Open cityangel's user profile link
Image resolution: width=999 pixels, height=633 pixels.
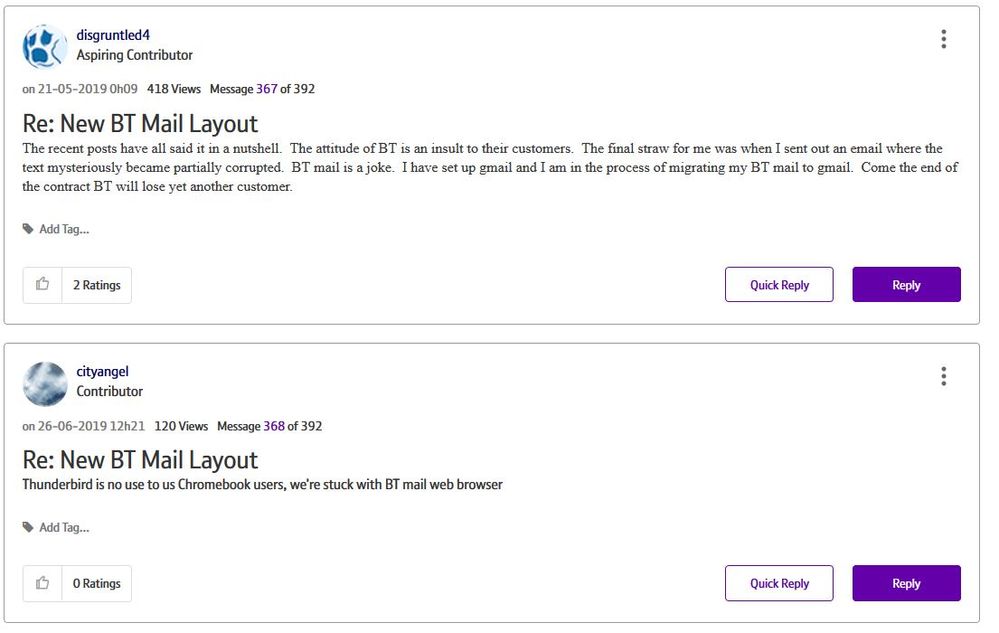coord(102,372)
